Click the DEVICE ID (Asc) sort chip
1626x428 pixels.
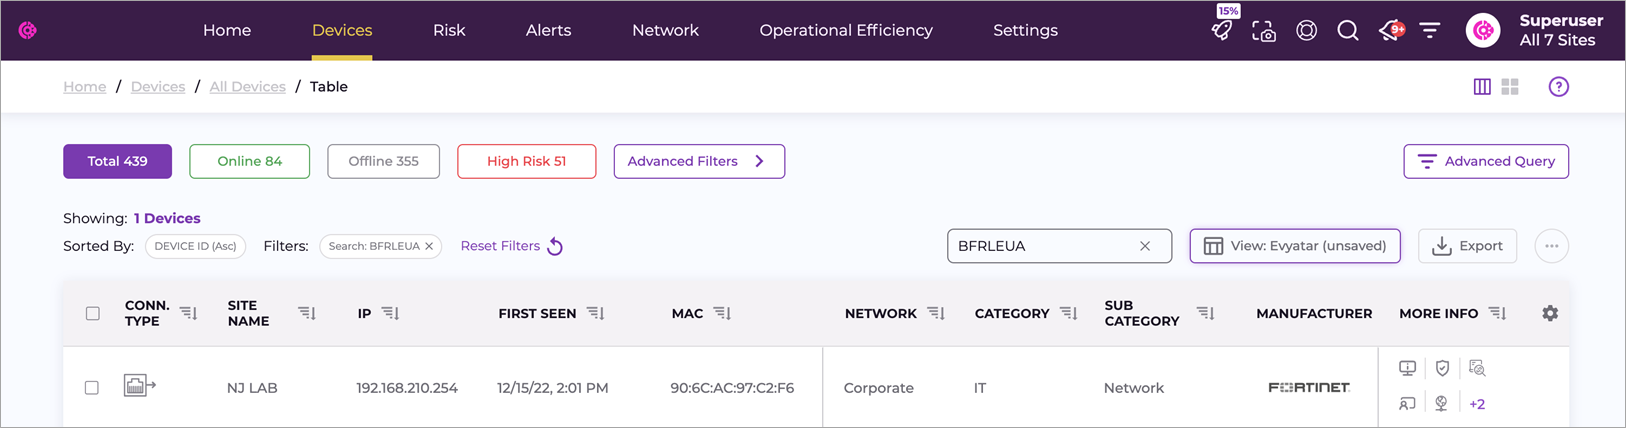[195, 246]
